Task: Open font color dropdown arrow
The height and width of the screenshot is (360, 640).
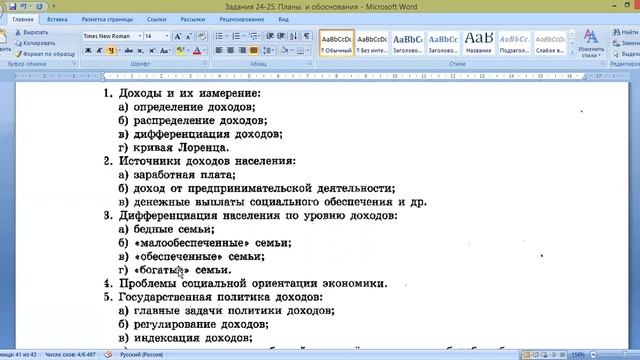Action: coord(204,51)
